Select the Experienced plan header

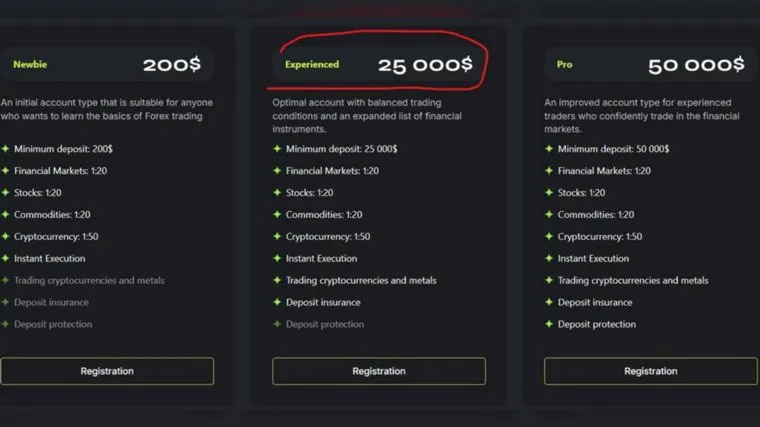(312, 65)
